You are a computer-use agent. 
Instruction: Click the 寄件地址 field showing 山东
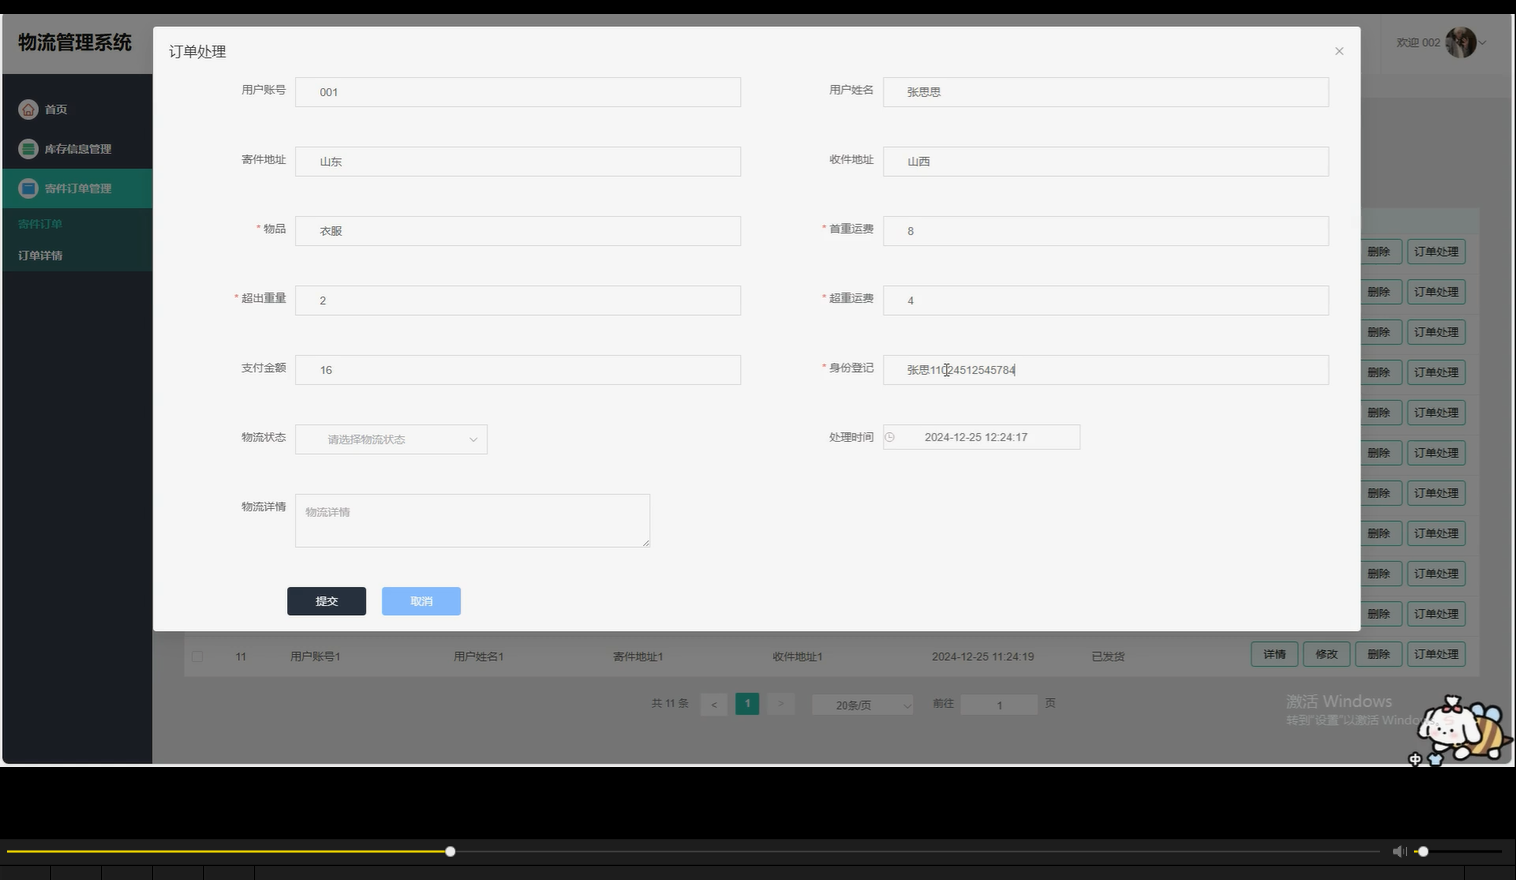pos(518,161)
